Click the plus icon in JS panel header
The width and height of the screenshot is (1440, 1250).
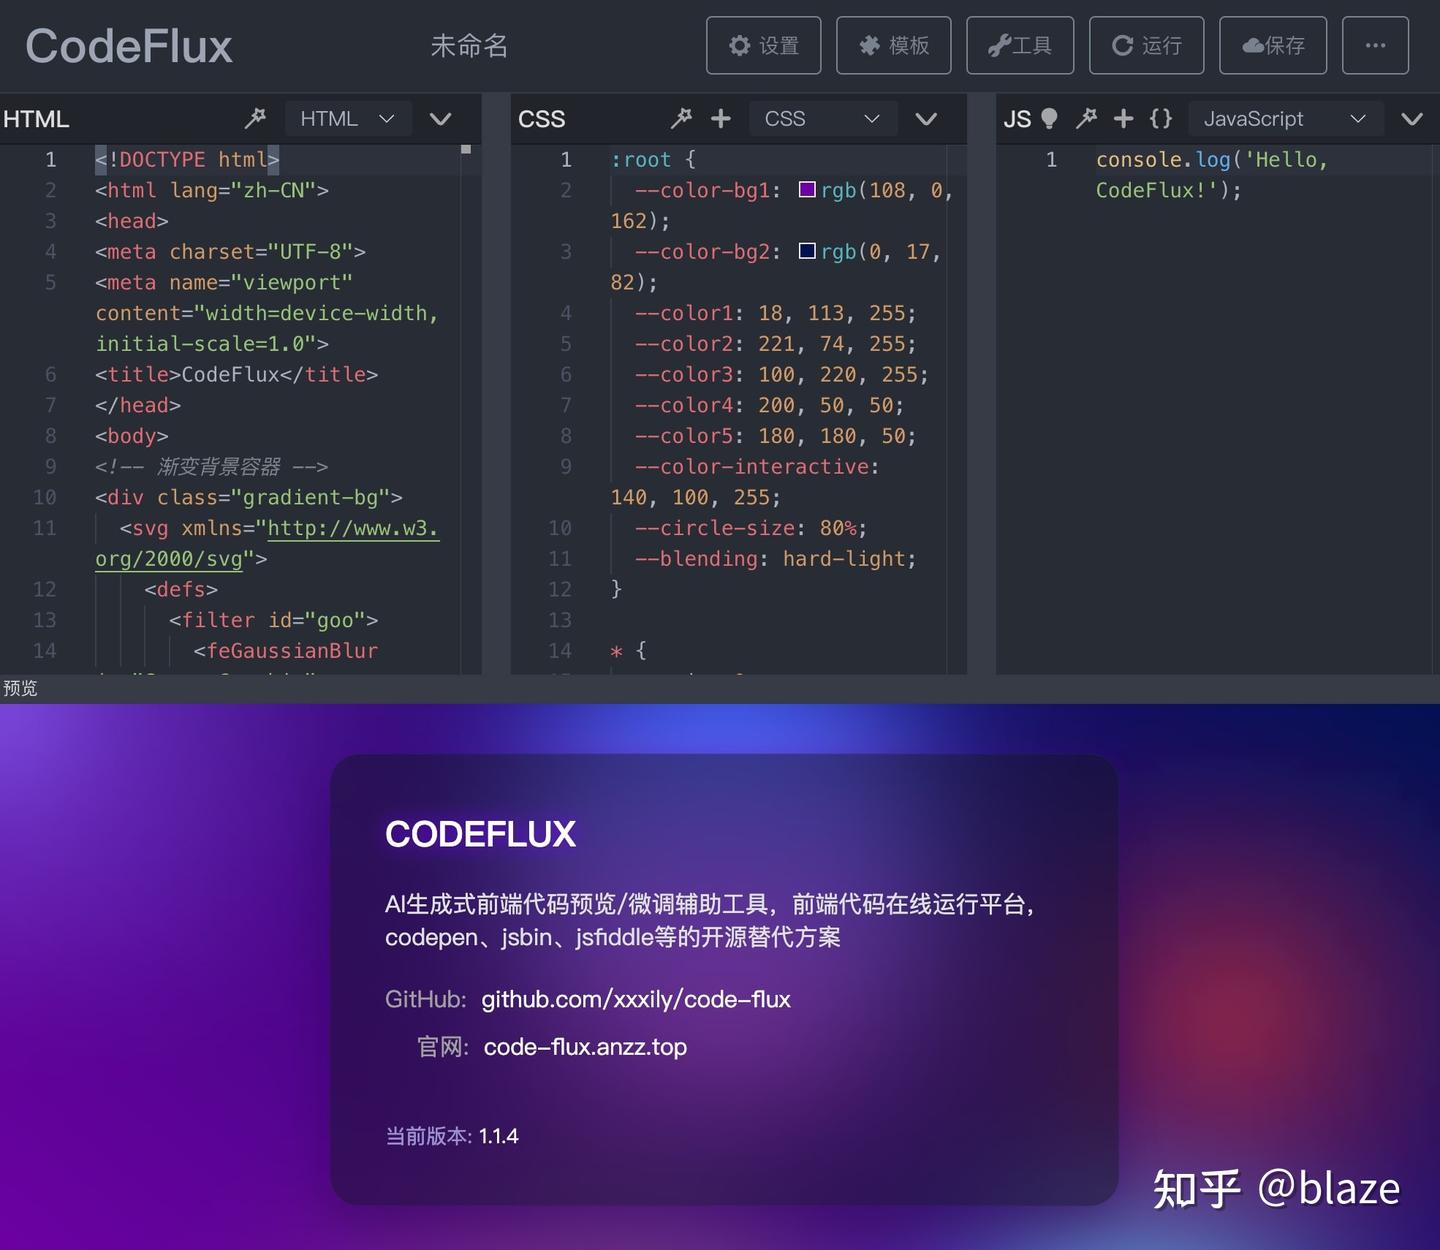[x=1123, y=118]
